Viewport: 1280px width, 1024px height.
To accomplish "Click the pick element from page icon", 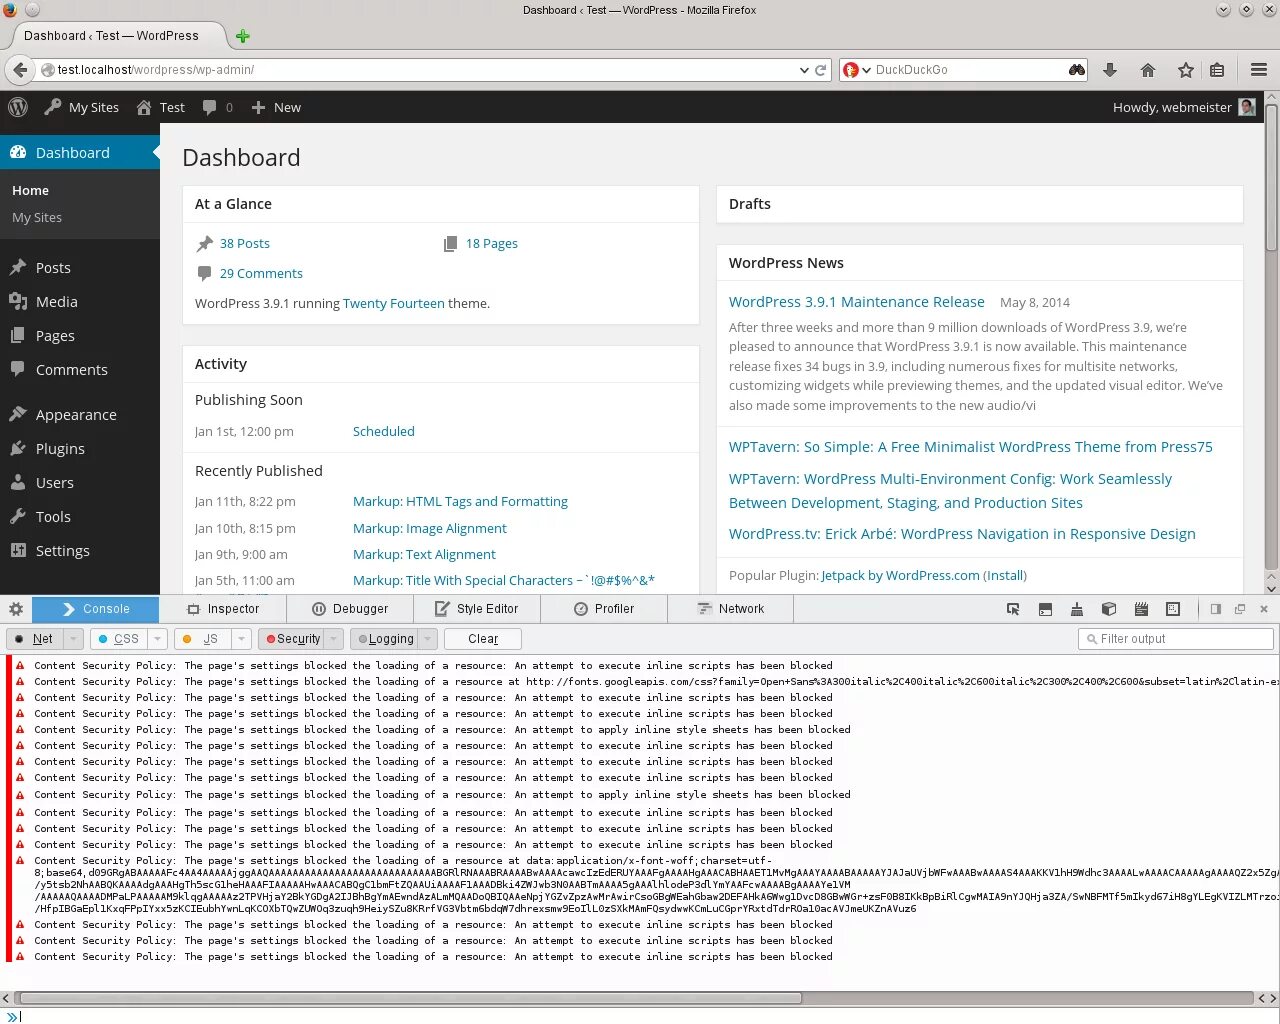I will [1013, 609].
